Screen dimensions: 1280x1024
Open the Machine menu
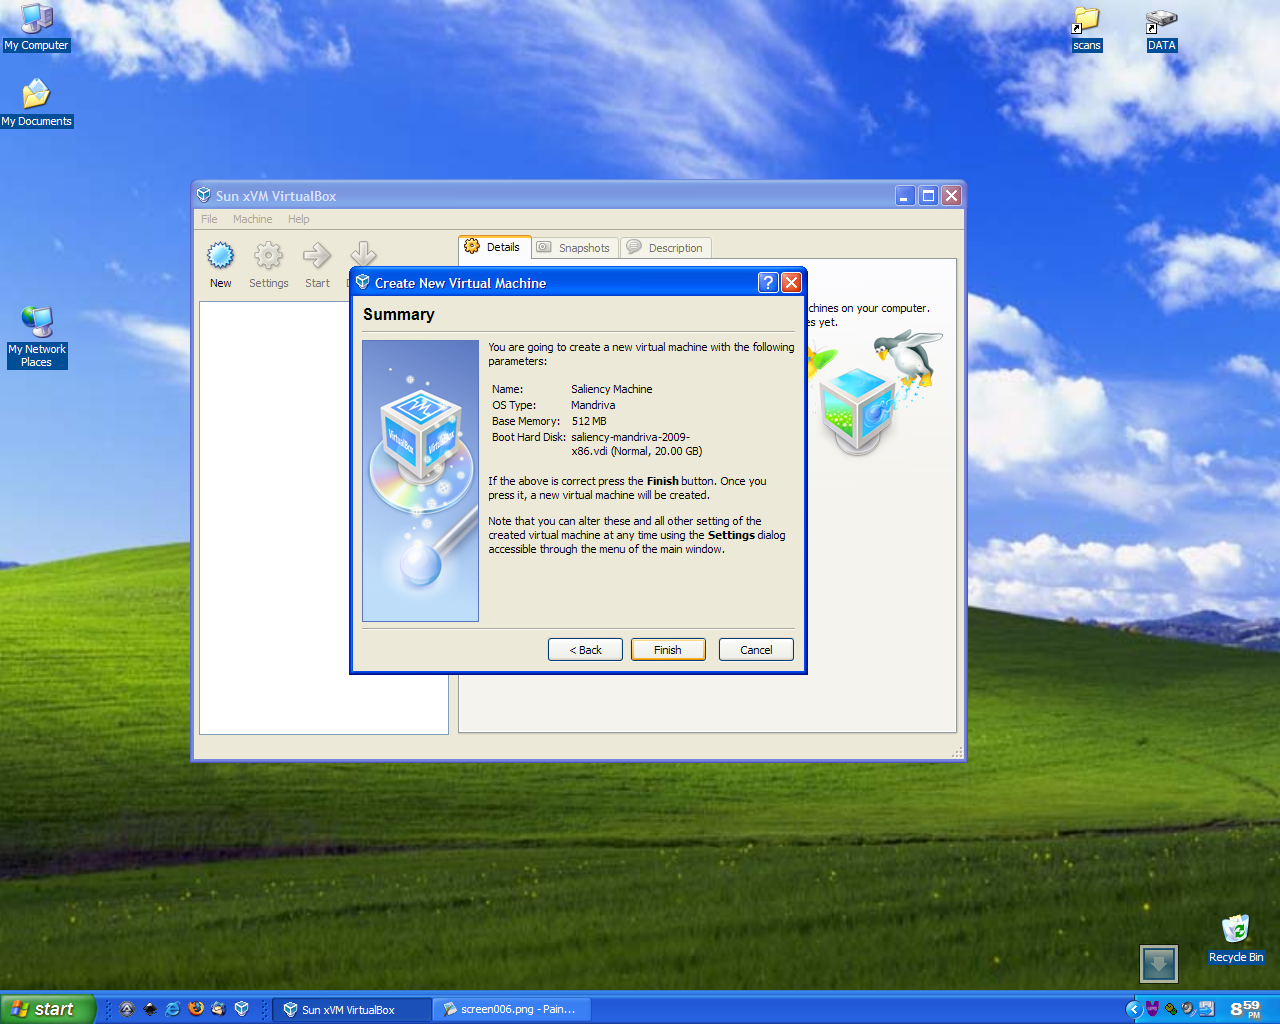coord(252,219)
